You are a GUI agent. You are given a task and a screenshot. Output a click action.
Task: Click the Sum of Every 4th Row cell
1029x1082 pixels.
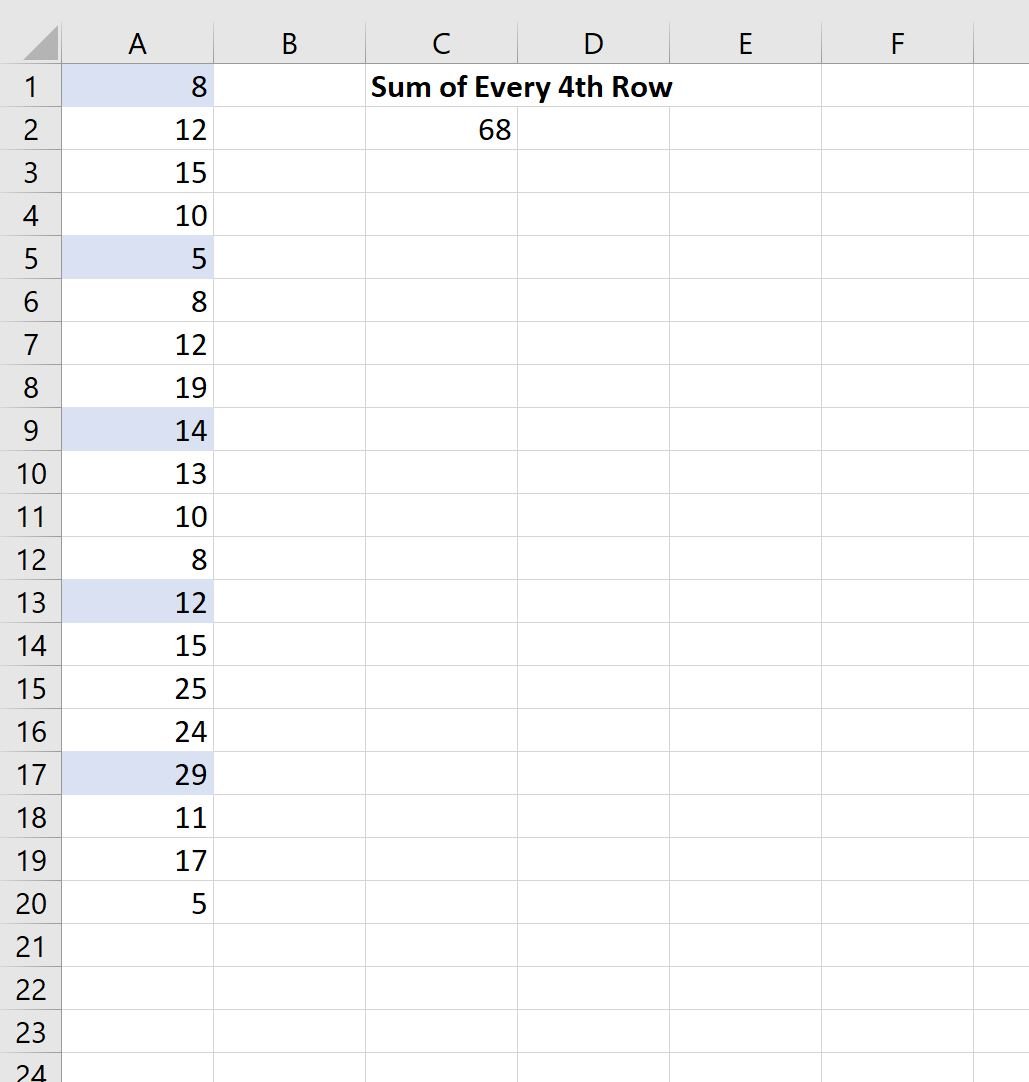point(521,87)
